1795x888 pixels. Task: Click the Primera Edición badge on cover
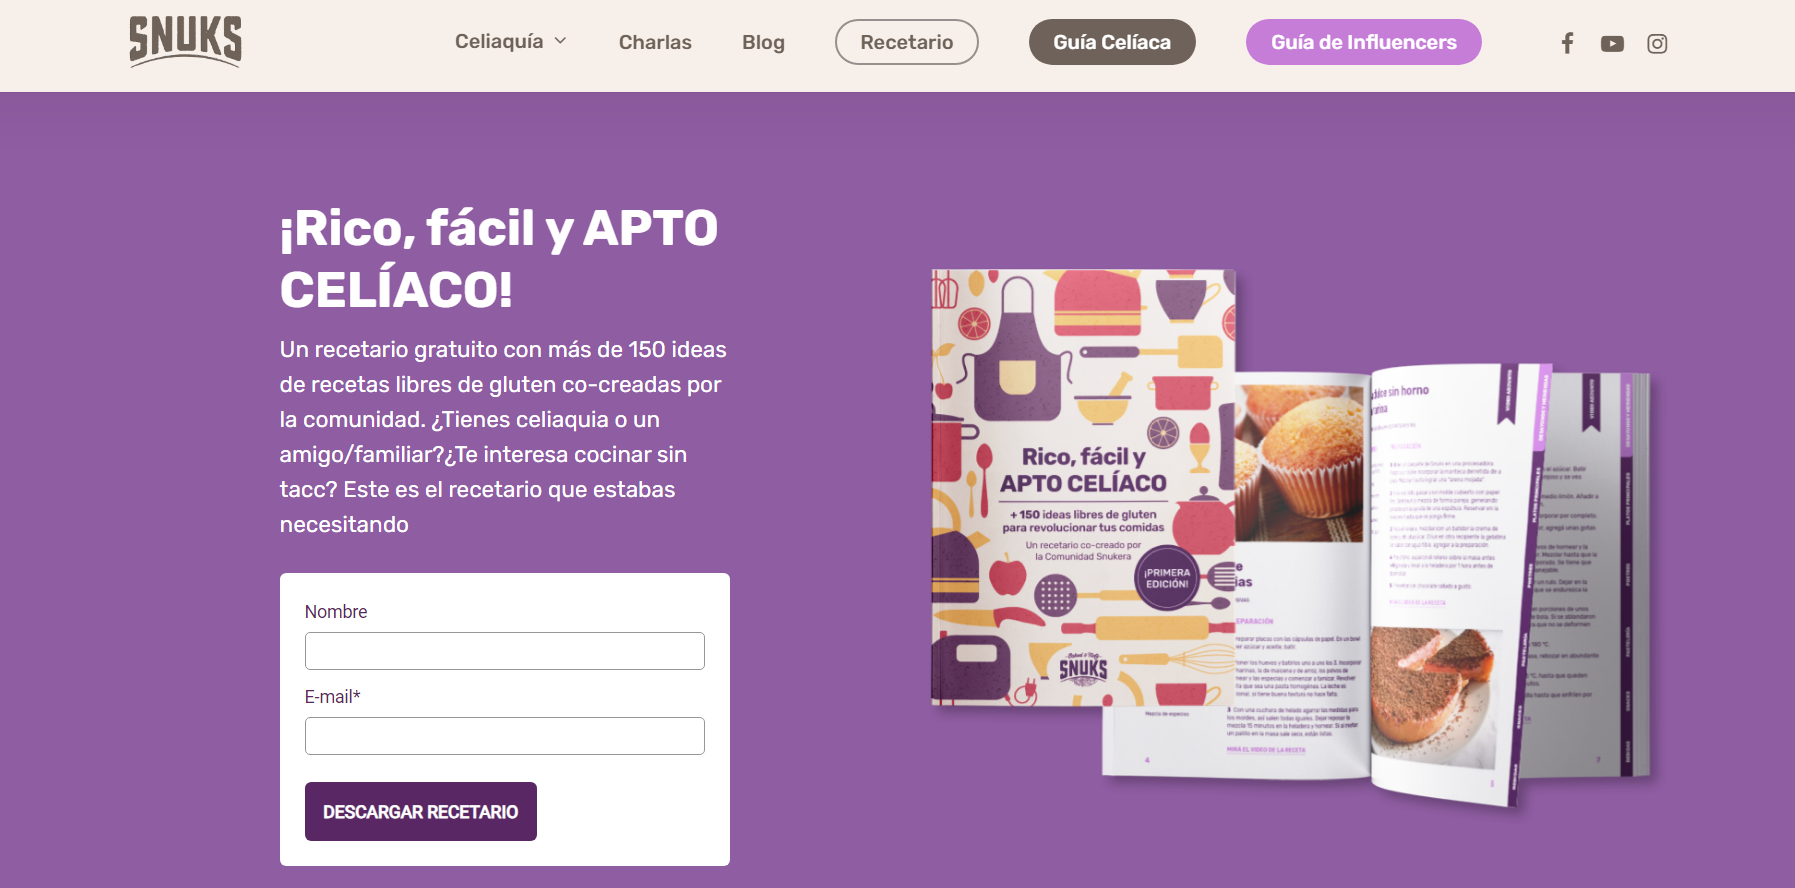(1167, 578)
